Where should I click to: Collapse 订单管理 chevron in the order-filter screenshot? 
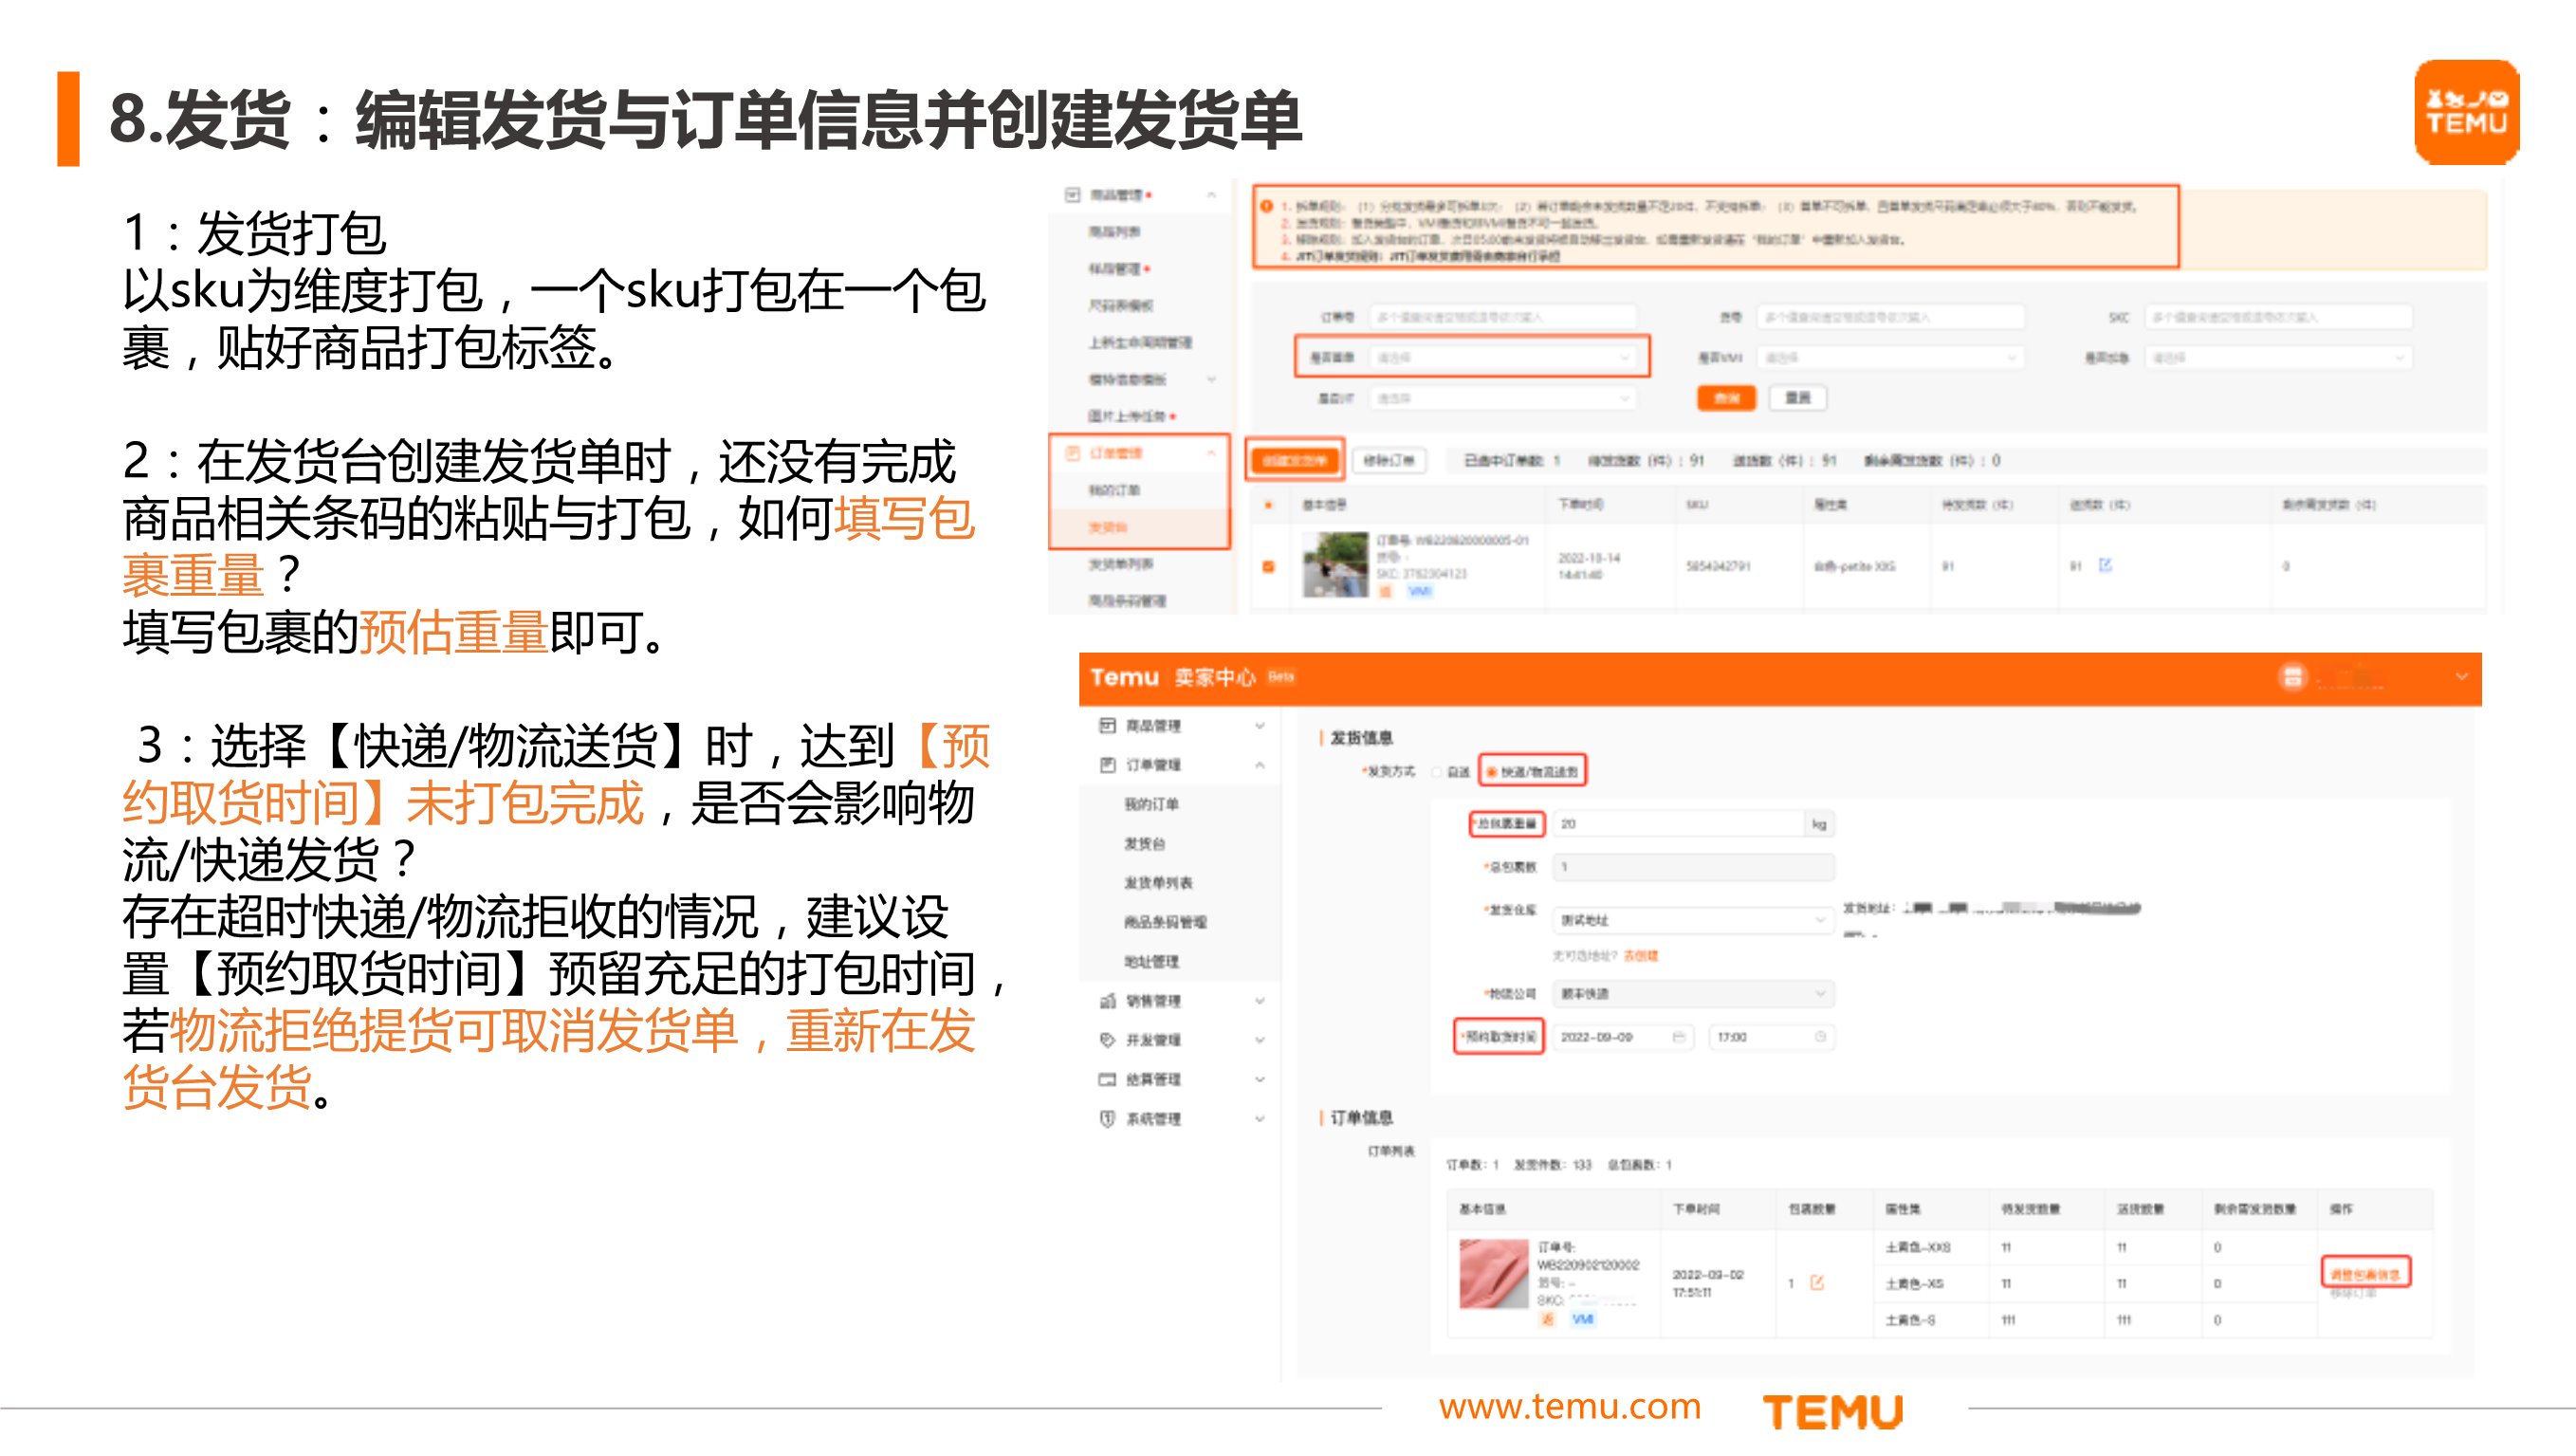click(1211, 453)
